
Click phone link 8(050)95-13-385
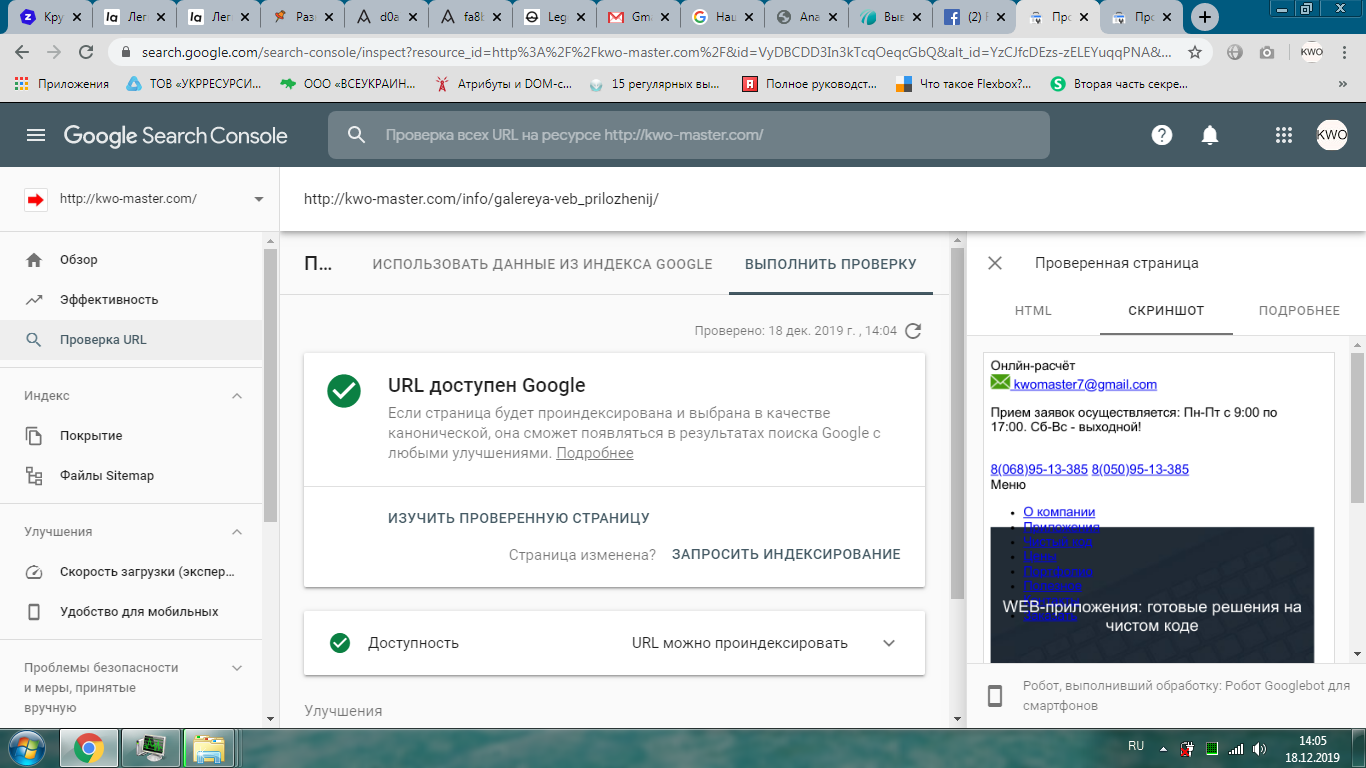point(1140,469)
